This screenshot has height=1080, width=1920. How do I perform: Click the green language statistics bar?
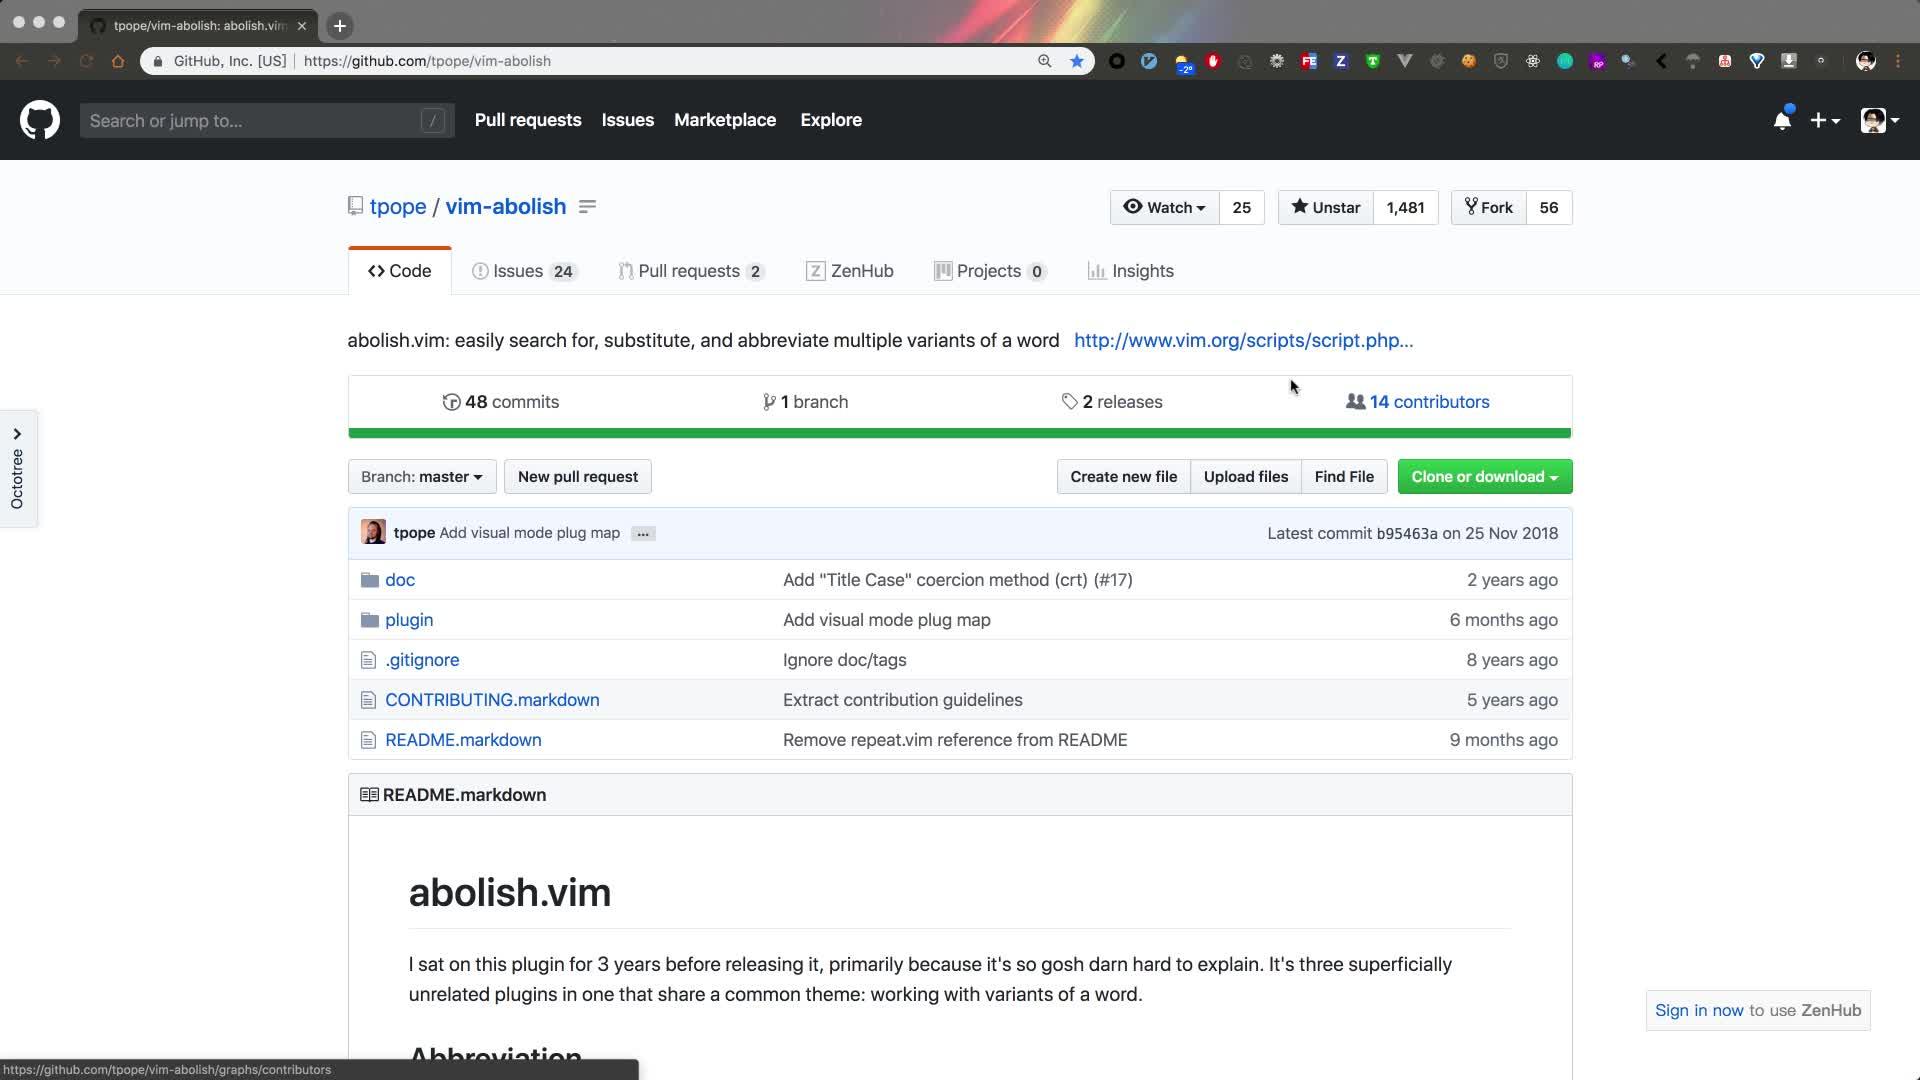(959, 433)
